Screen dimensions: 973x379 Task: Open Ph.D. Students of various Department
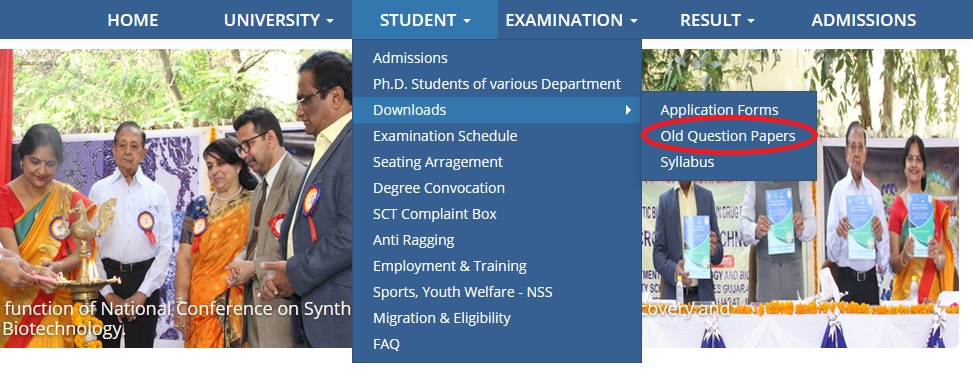(x=496, y=84)
